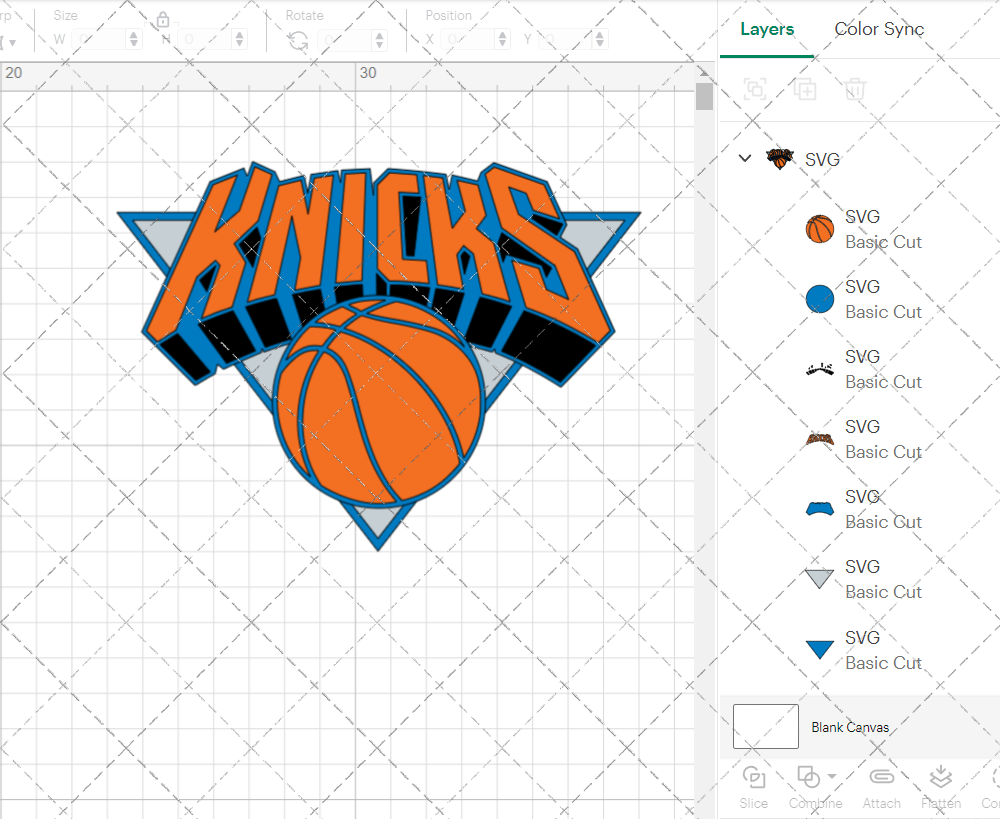Viewport: 1000px width, 819px height.
Task: Click the Position Y input field
Action: (x=566, y=40)
